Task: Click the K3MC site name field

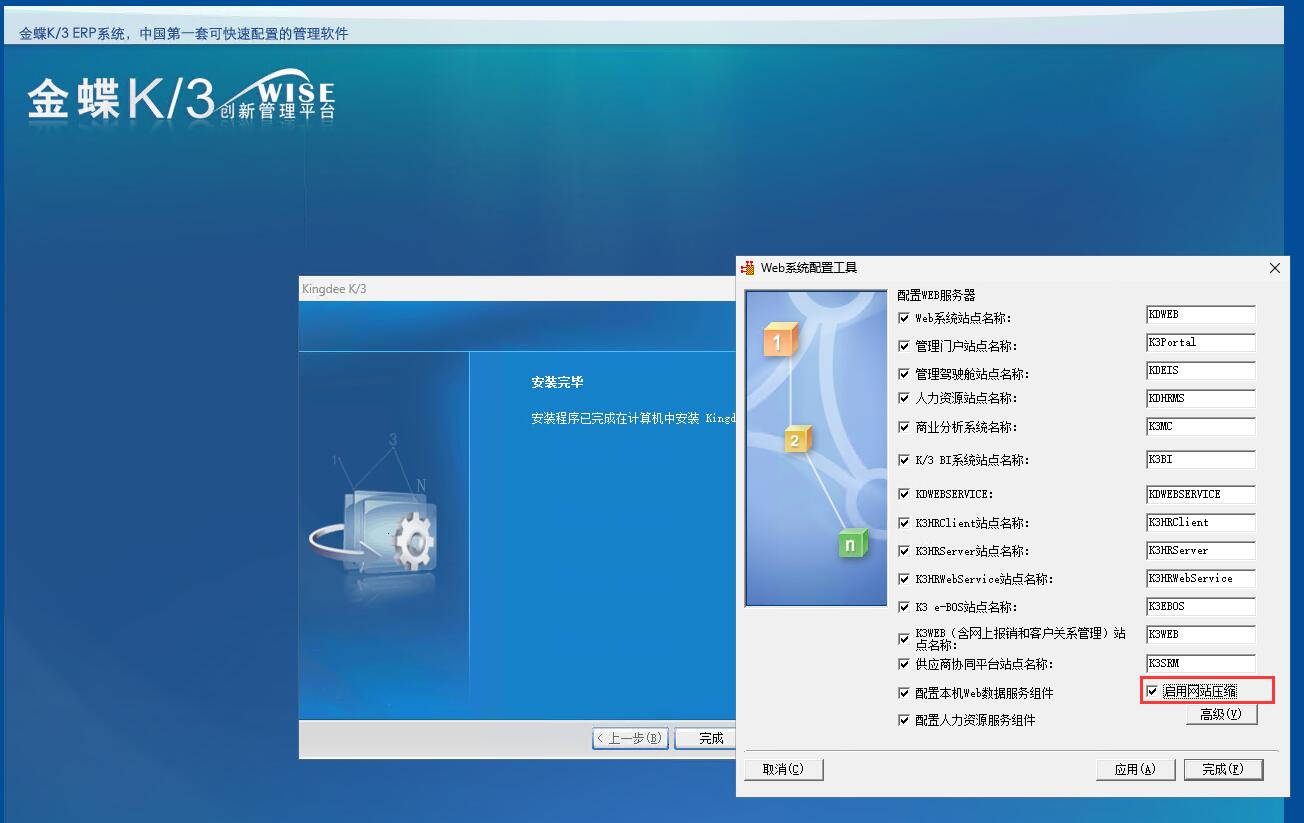Action: coord(1200,427)
